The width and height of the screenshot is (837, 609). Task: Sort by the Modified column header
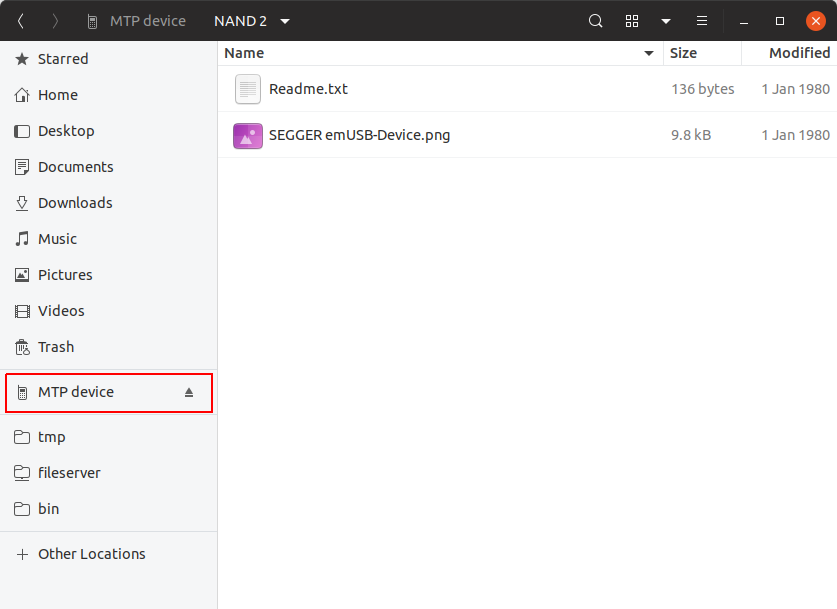(x=798, y=53)
